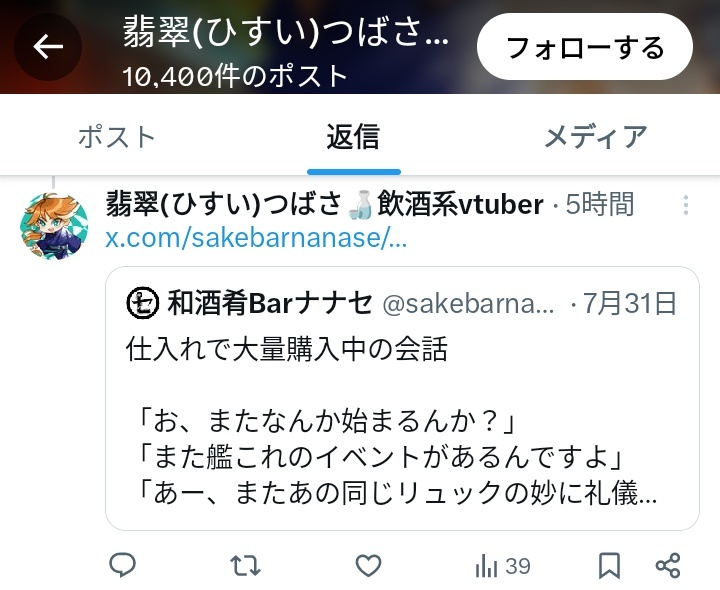The height and width of the screenshot is (590, 720).
Task: Switch to the ポスト tab
Action: pyautogui.click(x=117, y=137)
